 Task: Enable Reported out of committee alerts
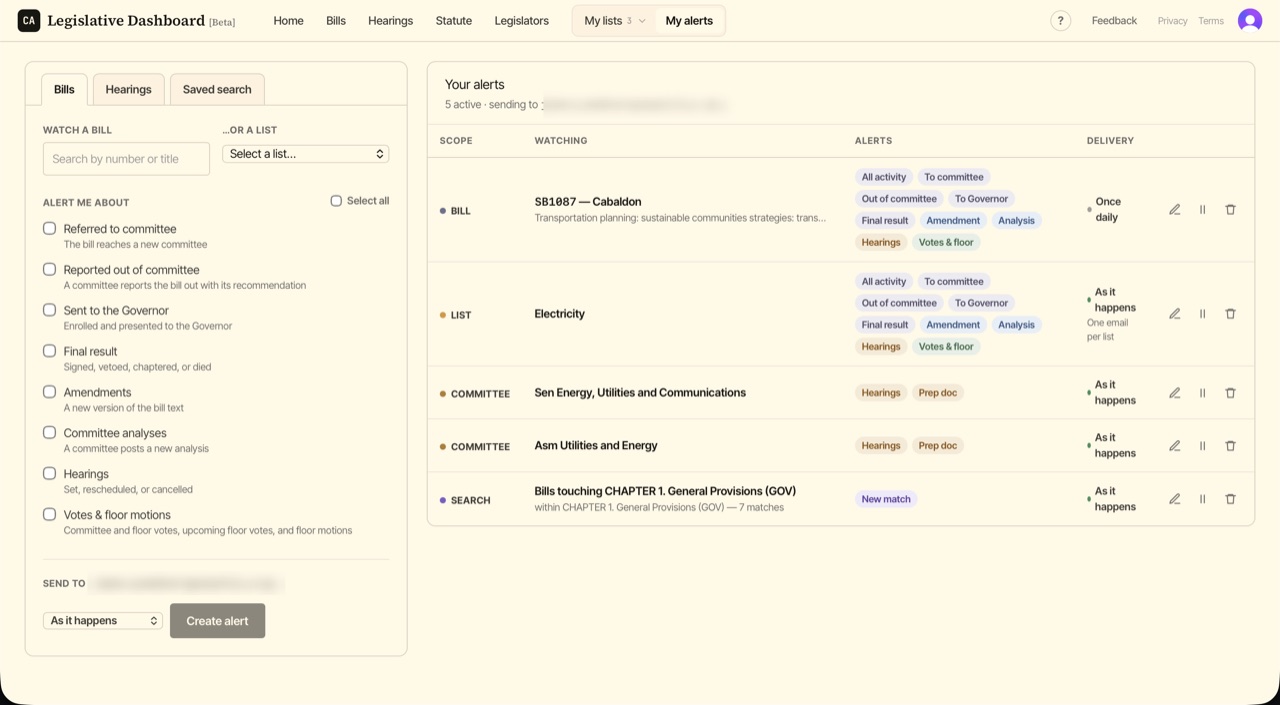tap(49, 269)
